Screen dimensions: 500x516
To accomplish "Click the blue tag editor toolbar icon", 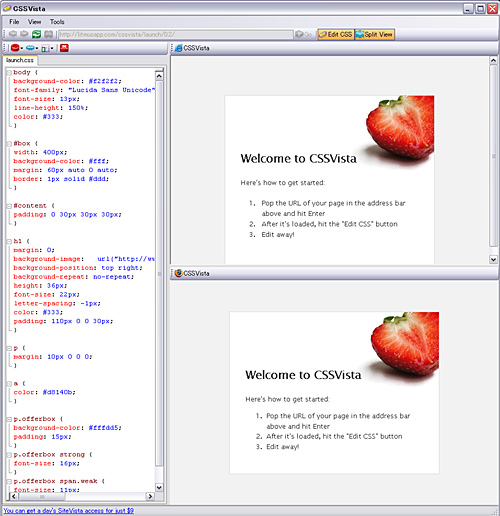I will 30,48.
